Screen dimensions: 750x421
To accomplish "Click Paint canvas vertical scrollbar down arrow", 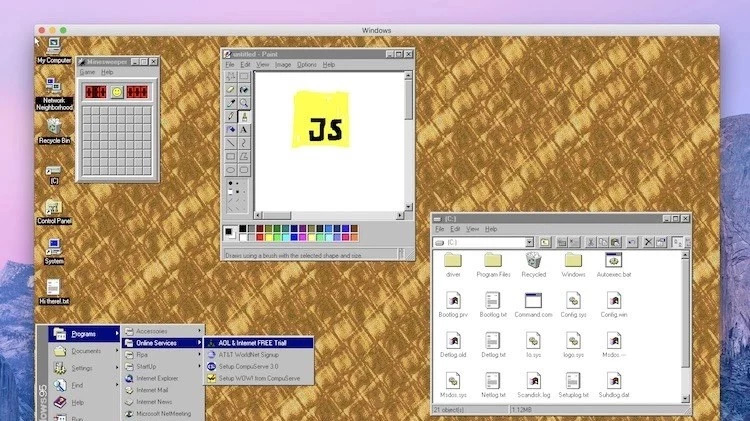I will pyautogui.click(x=408, y=207).
